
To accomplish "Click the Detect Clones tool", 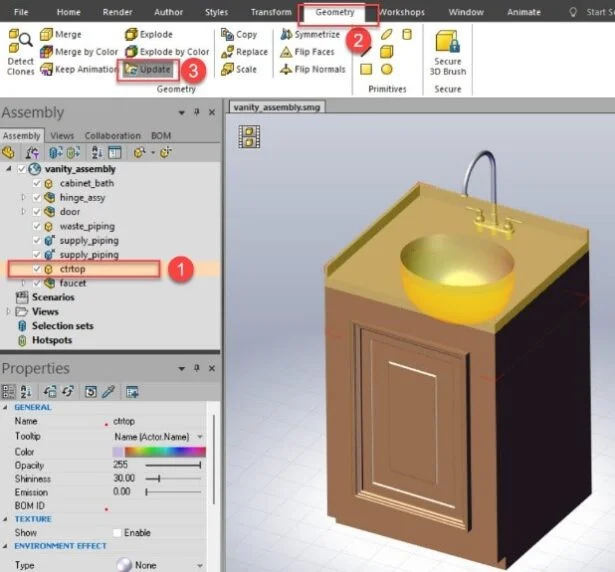I will (20, 51).
